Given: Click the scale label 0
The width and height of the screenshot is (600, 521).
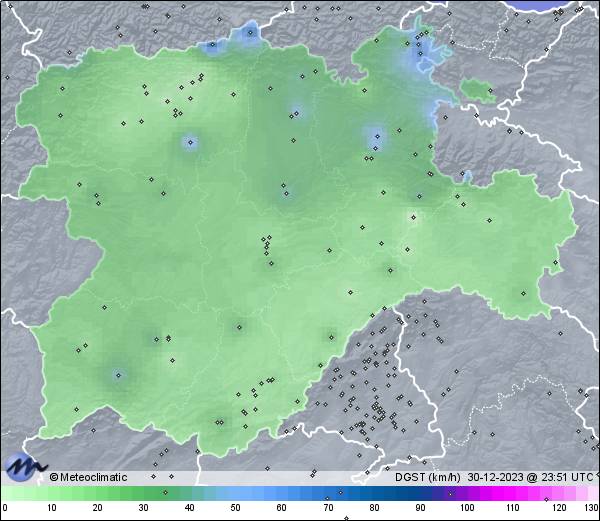Looking at the screenshot, I should 5,508.
